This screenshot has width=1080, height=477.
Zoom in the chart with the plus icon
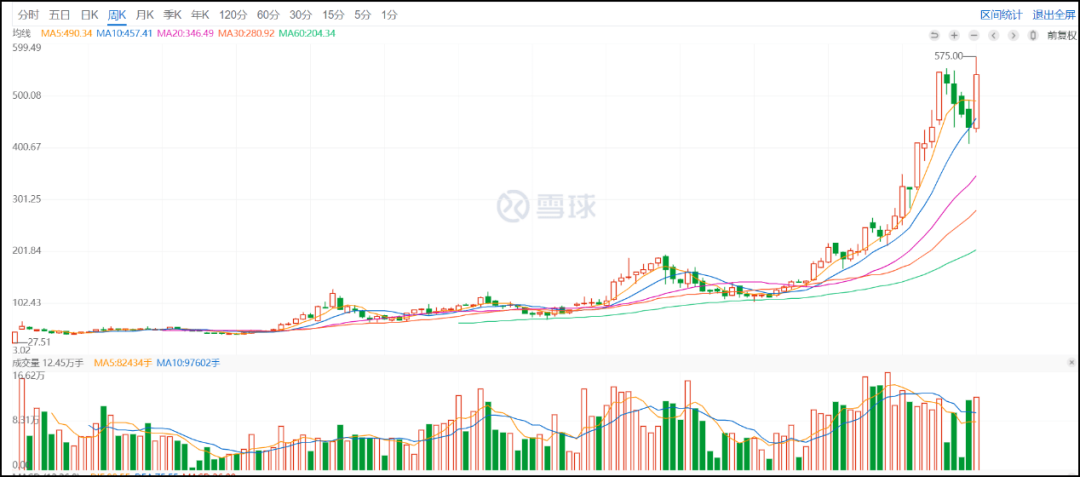coord(954,35)
